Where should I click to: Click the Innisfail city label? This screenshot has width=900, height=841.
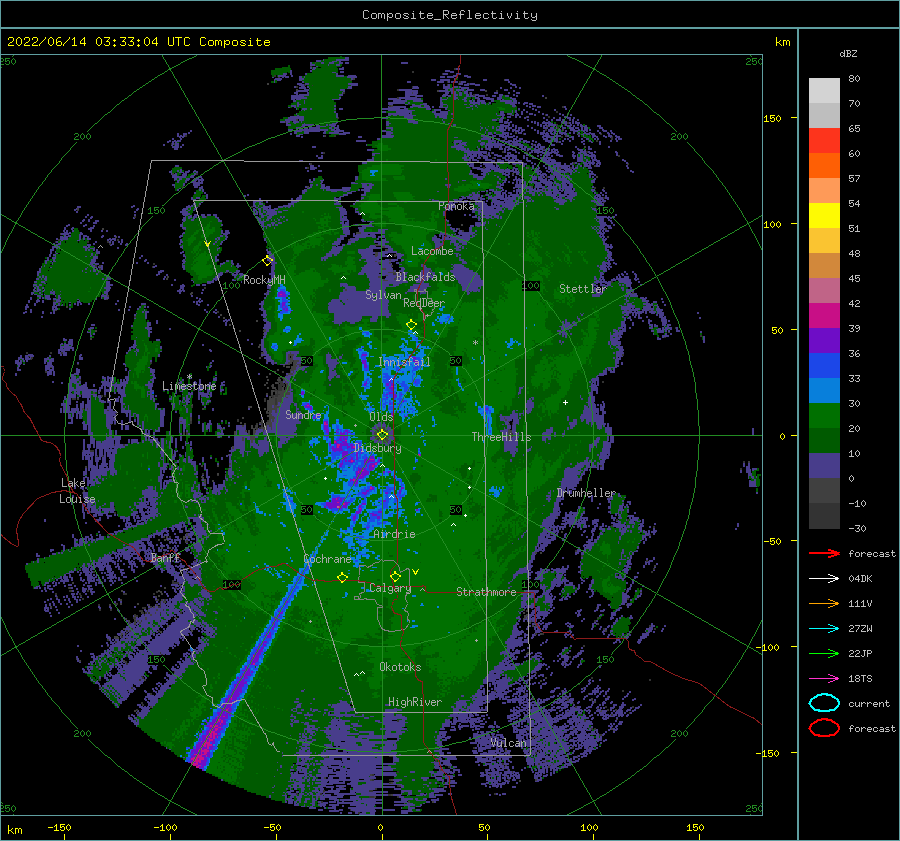404,362
